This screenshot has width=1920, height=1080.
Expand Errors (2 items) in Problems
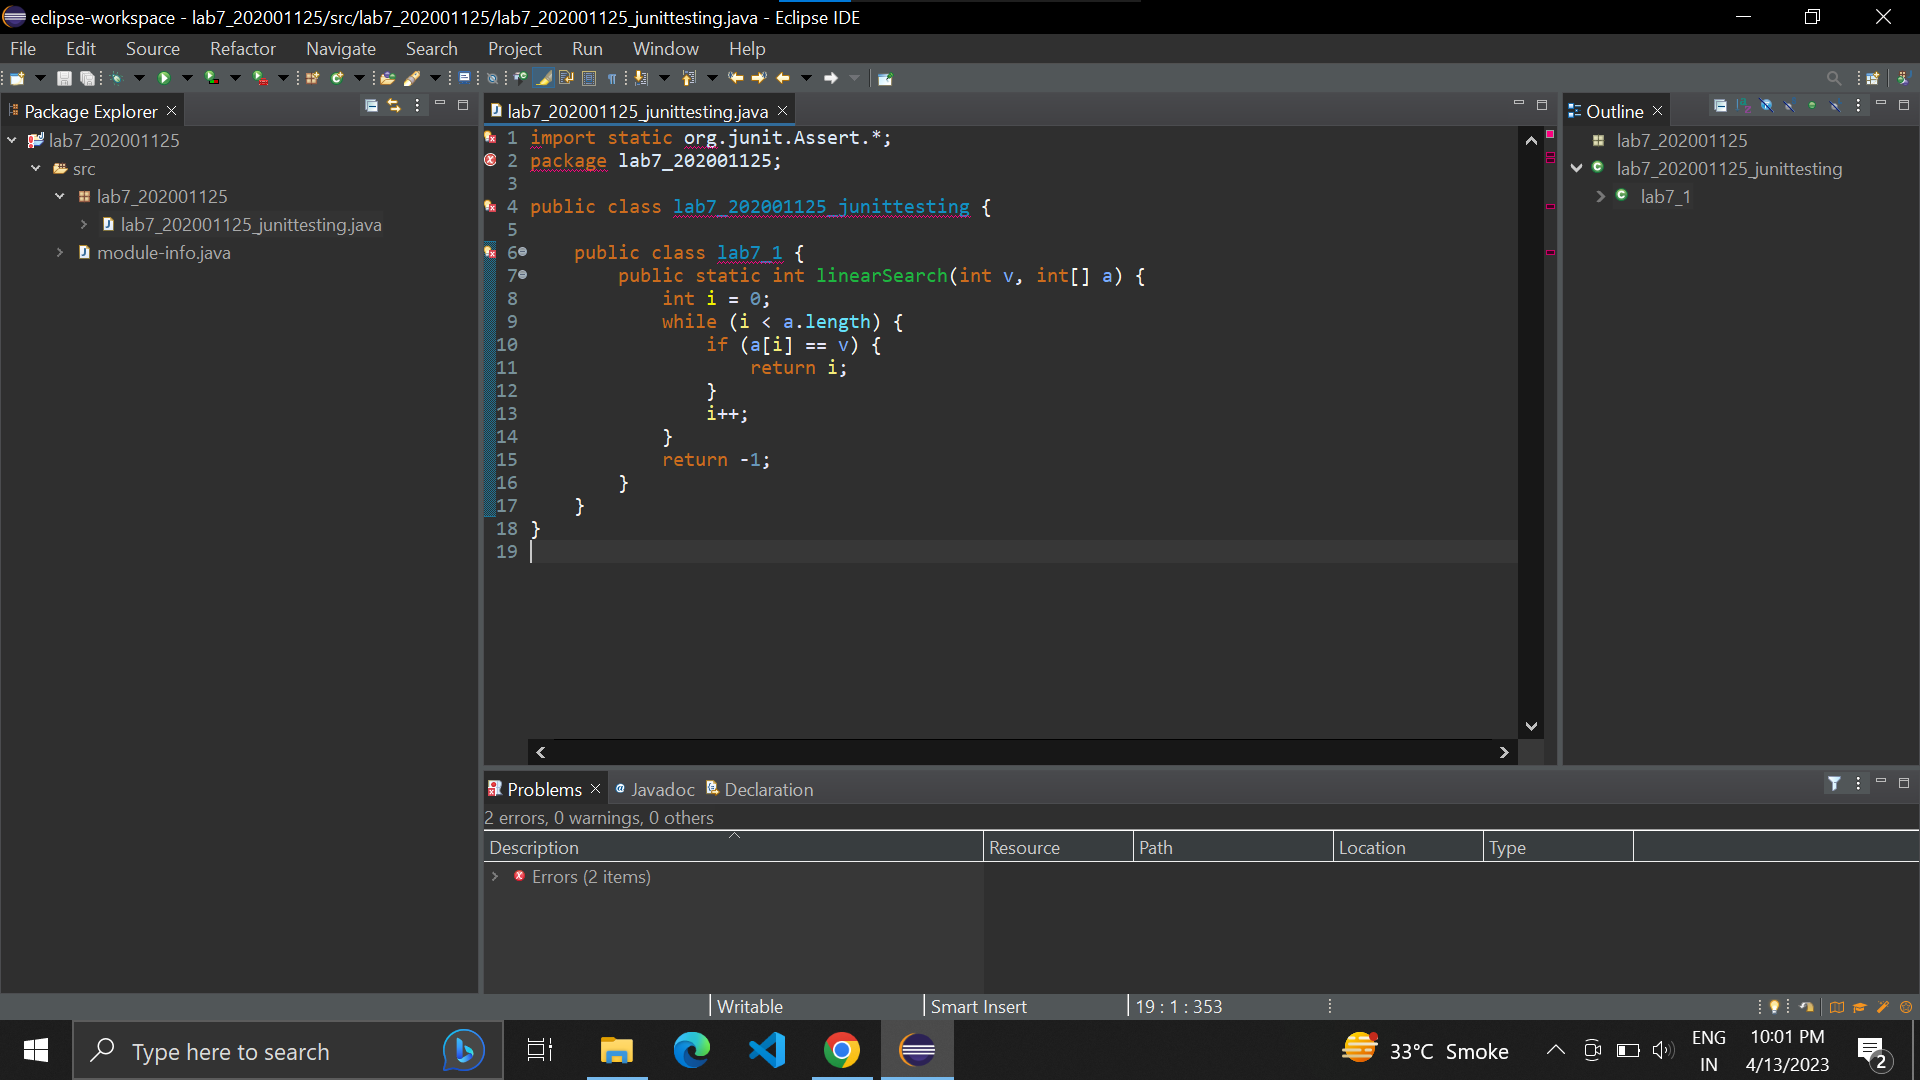(x=495, y=876)
